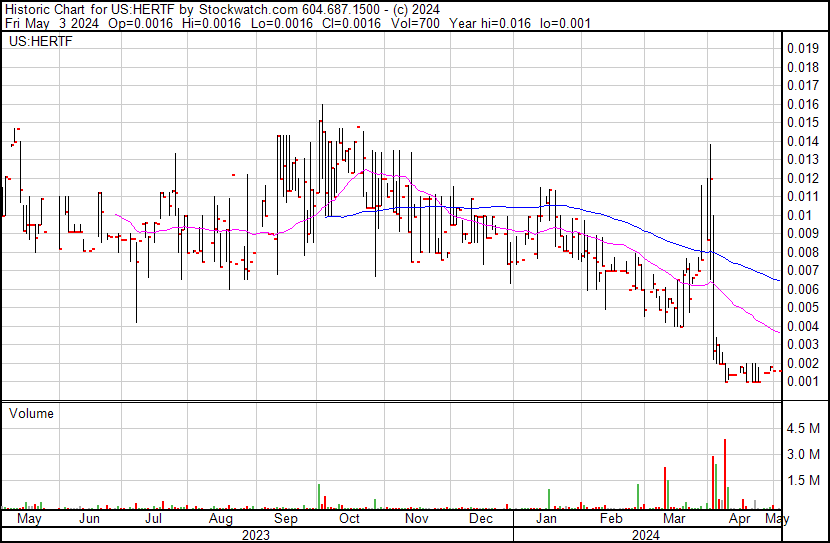Click the US:HERTF ticker label in the chart
This screenshot has height=543, width=830.
point(41,41)
